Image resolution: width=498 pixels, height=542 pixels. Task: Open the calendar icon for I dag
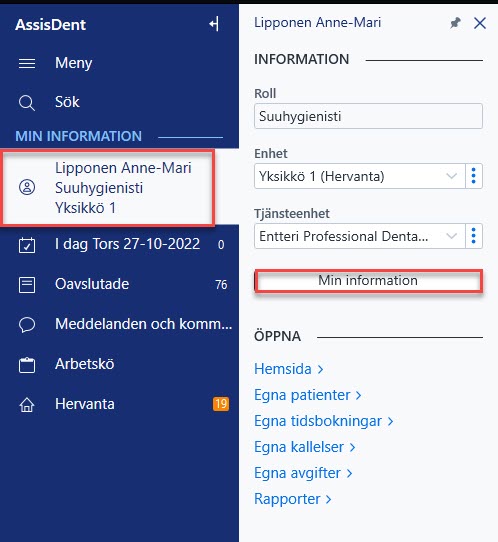coord(27,245)
